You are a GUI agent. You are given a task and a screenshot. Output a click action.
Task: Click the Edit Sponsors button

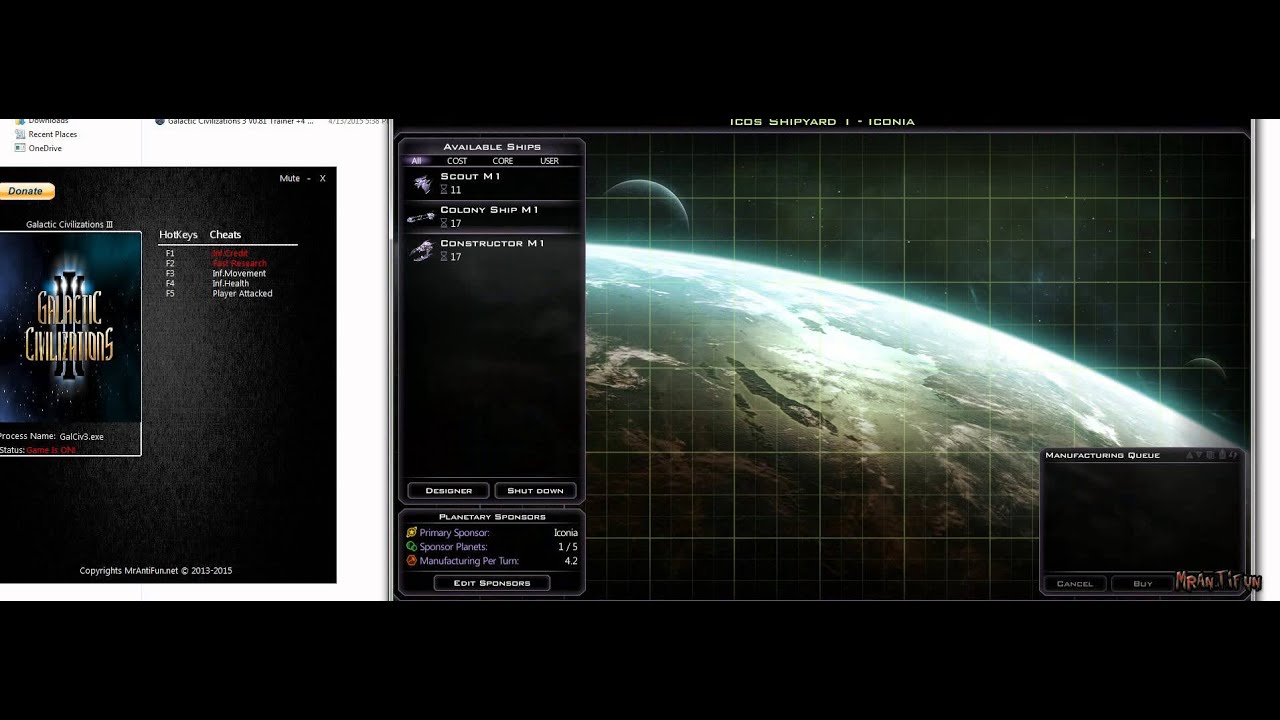pyautogui.click(x=492, y=583)
